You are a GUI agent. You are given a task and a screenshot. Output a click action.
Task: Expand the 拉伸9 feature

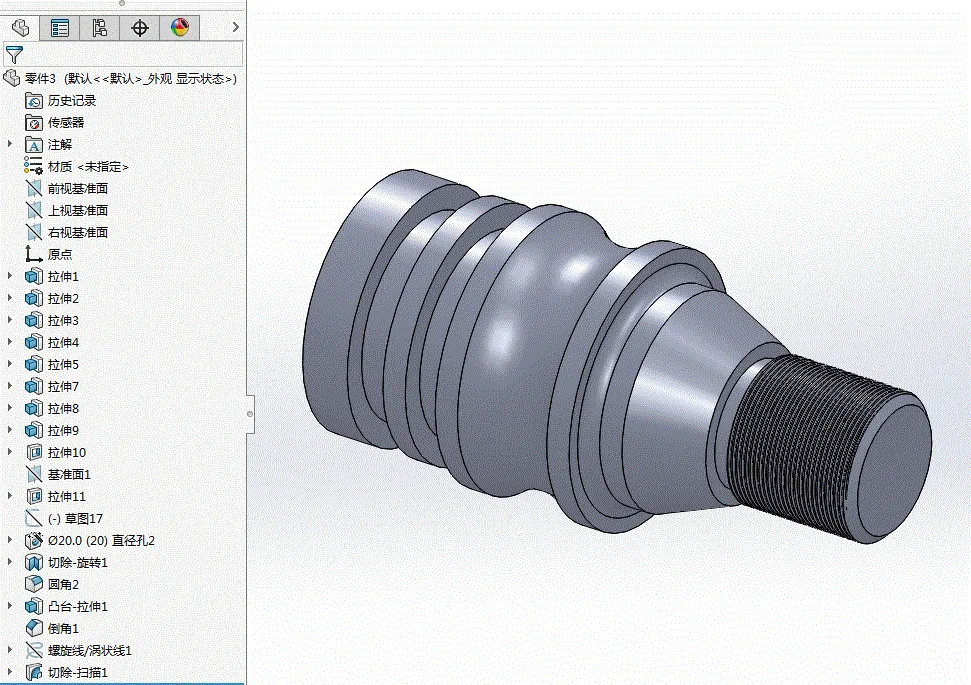9,430
